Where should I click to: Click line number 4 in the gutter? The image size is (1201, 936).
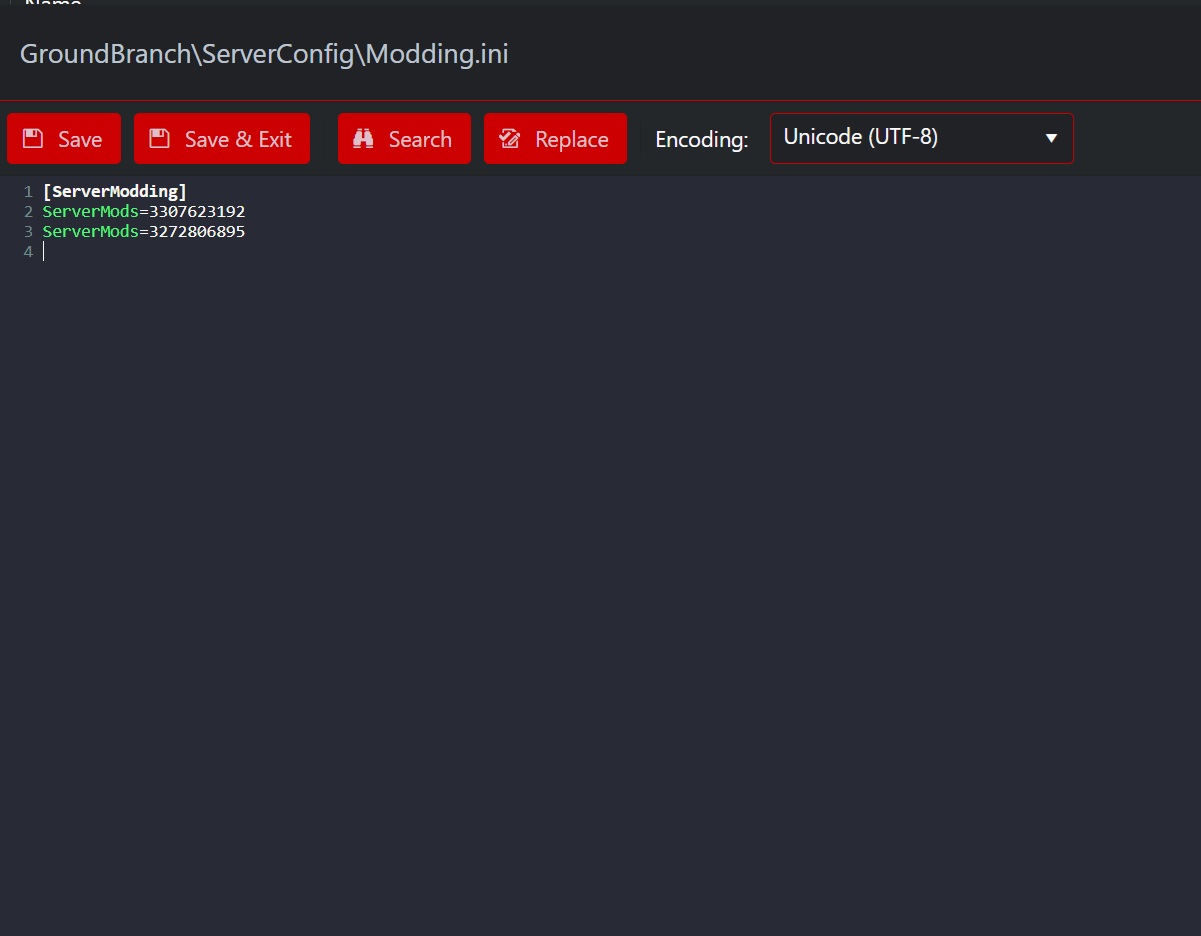tap(28, 252)
